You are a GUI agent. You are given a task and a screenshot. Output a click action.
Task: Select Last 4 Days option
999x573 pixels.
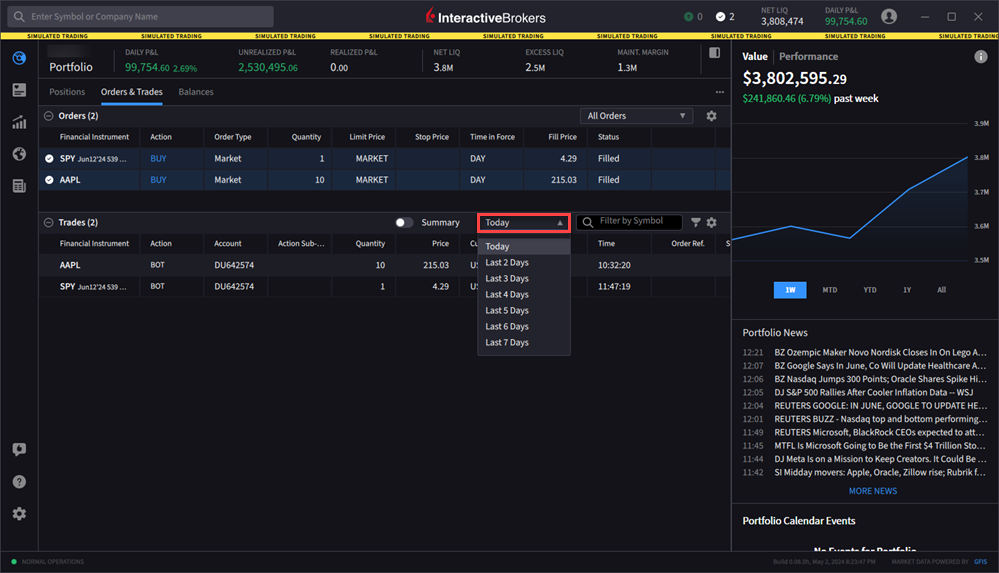tap(524, 294)
